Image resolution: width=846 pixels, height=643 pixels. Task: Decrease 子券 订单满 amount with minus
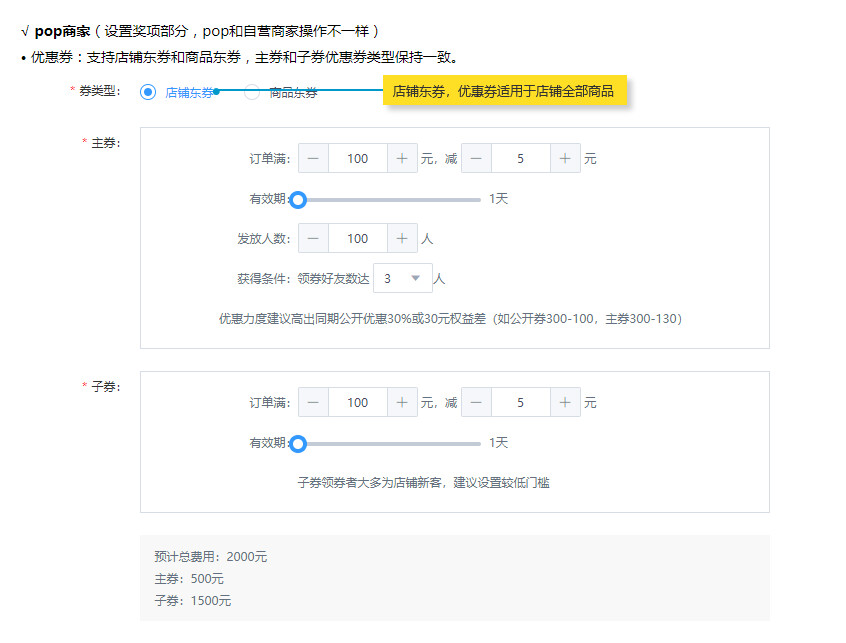313,402
